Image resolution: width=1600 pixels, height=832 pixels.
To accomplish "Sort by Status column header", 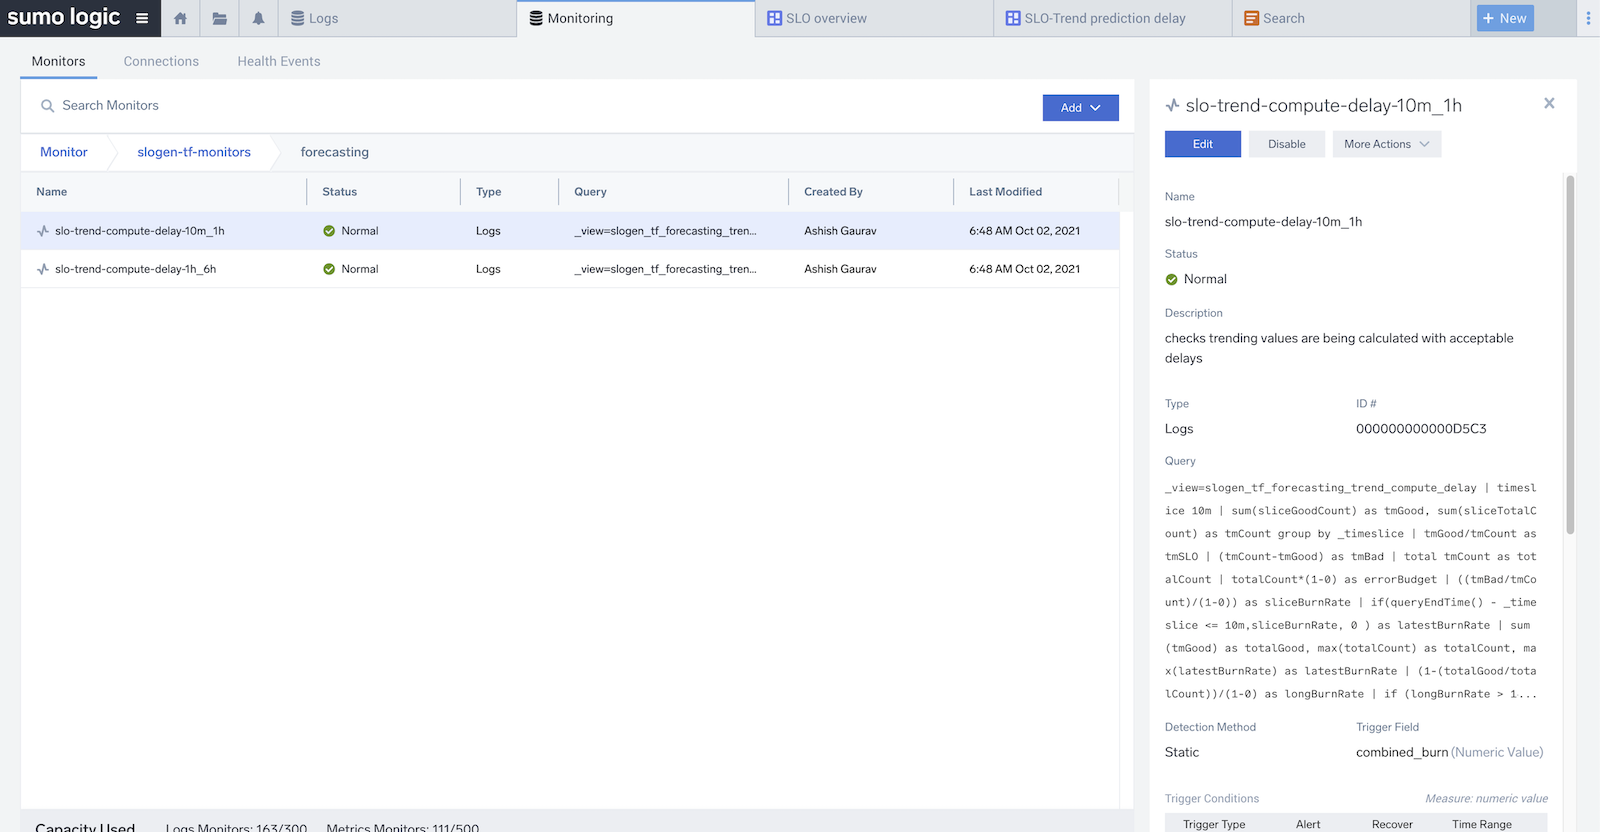I will pyautogui.click(x=339, y=192).
